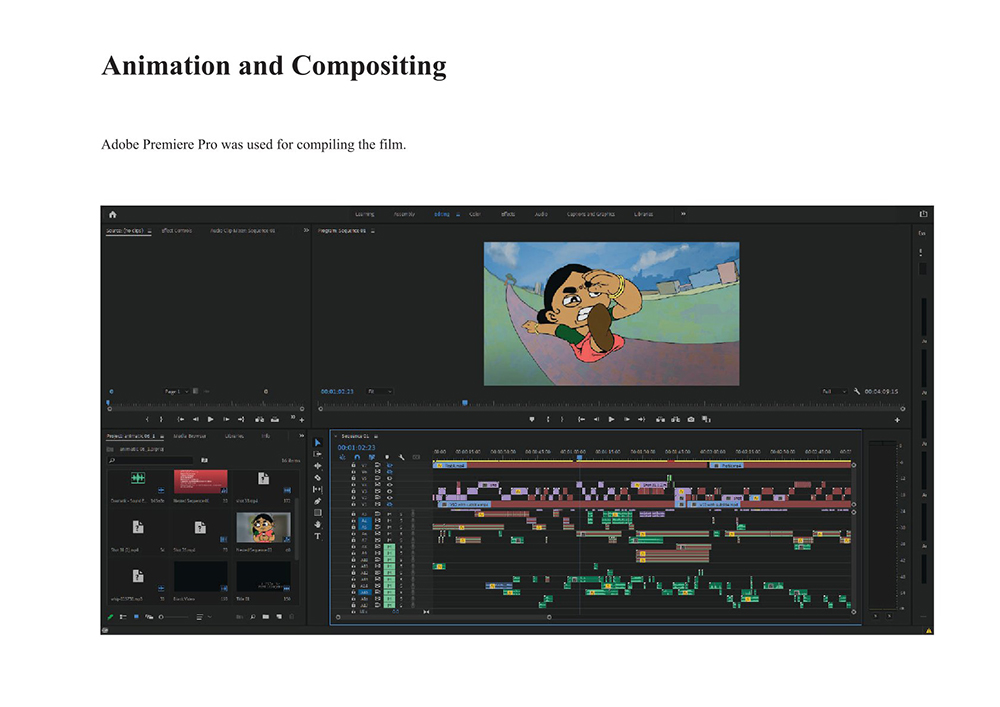Click Overwrite button in Source Monitor
This screenshot has height=707, width=1000.
(x=275, y=419)
